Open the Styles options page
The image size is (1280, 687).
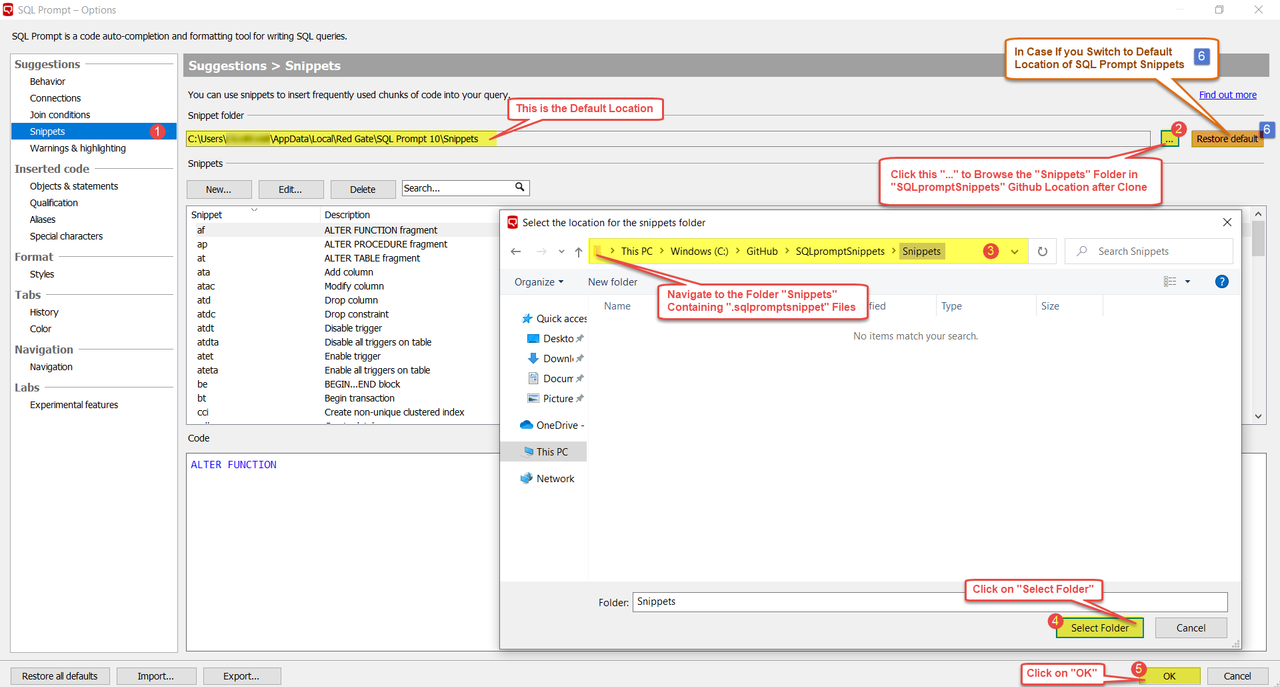pos(42,274)
